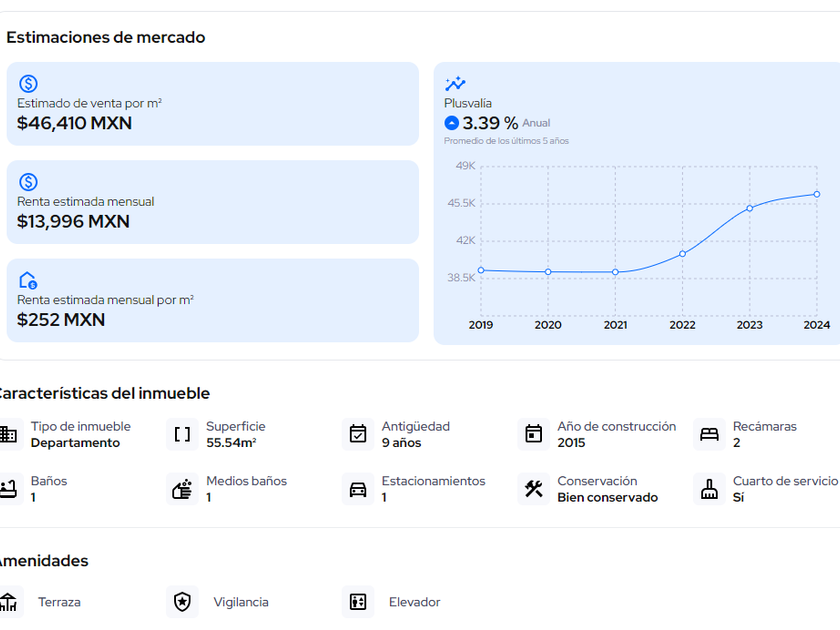Viewport: 840px width, 630px height.
Task: Click the Medios baños icon
Action: pos(182,489)
